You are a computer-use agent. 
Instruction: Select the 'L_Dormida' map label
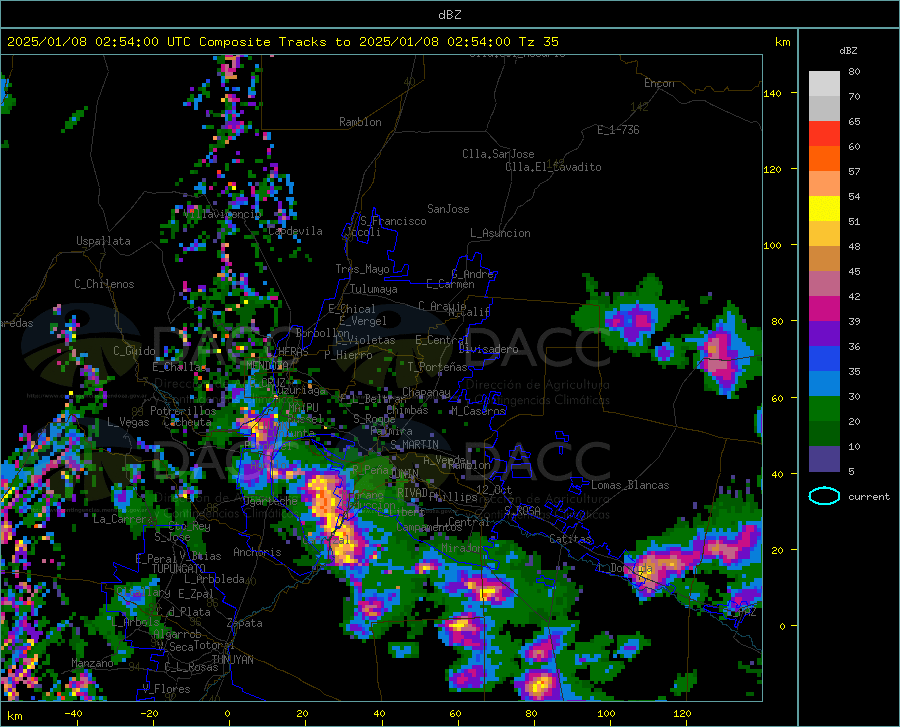coord(624,568)
